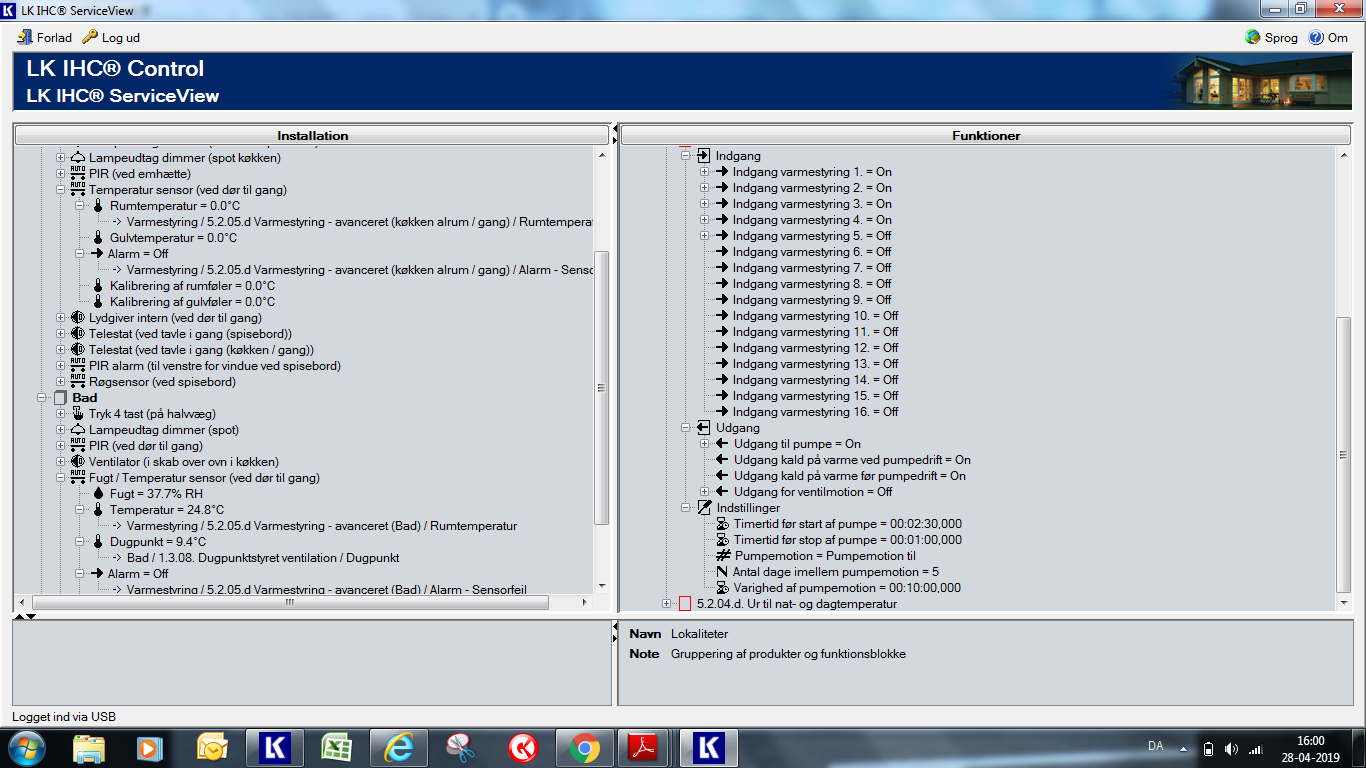Open the Windows Start menu

(x=26, y=747)
